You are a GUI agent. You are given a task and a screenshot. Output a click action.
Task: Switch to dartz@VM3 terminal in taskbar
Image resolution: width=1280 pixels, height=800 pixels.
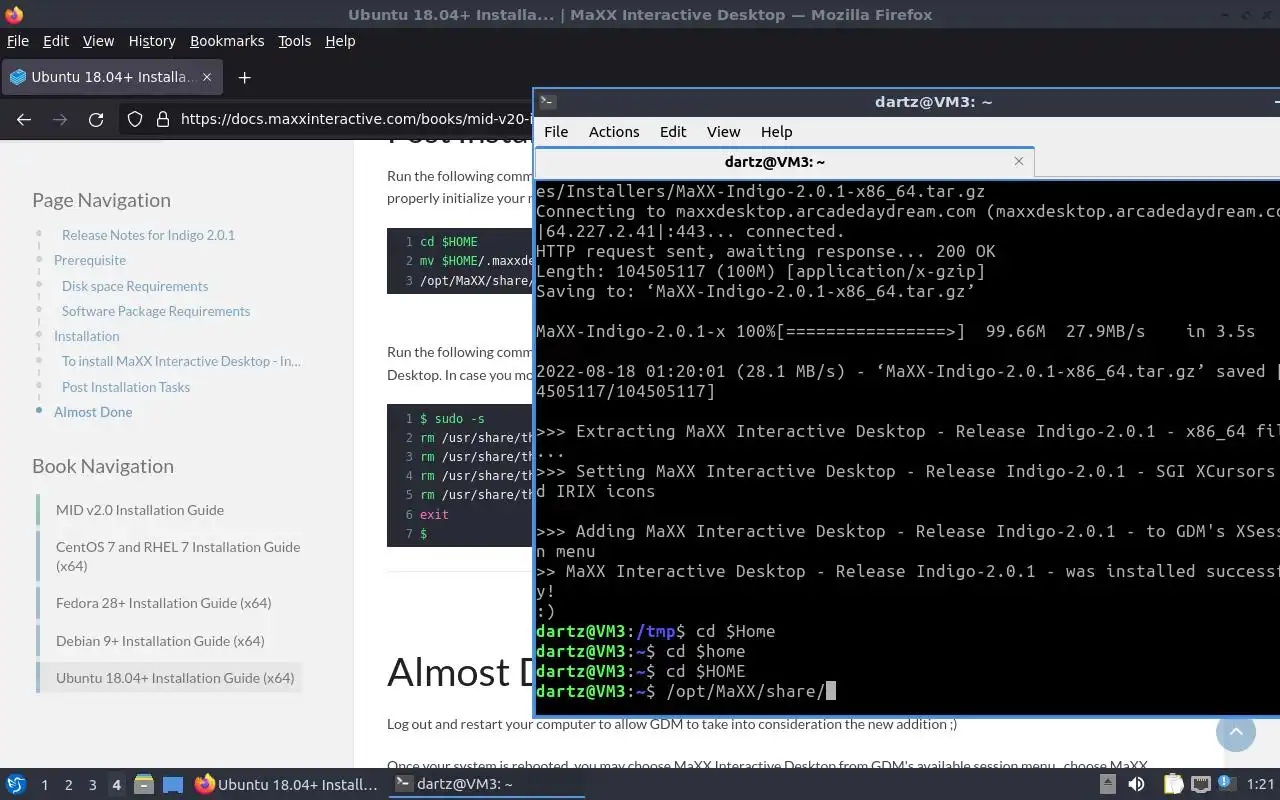pos(486,785)
